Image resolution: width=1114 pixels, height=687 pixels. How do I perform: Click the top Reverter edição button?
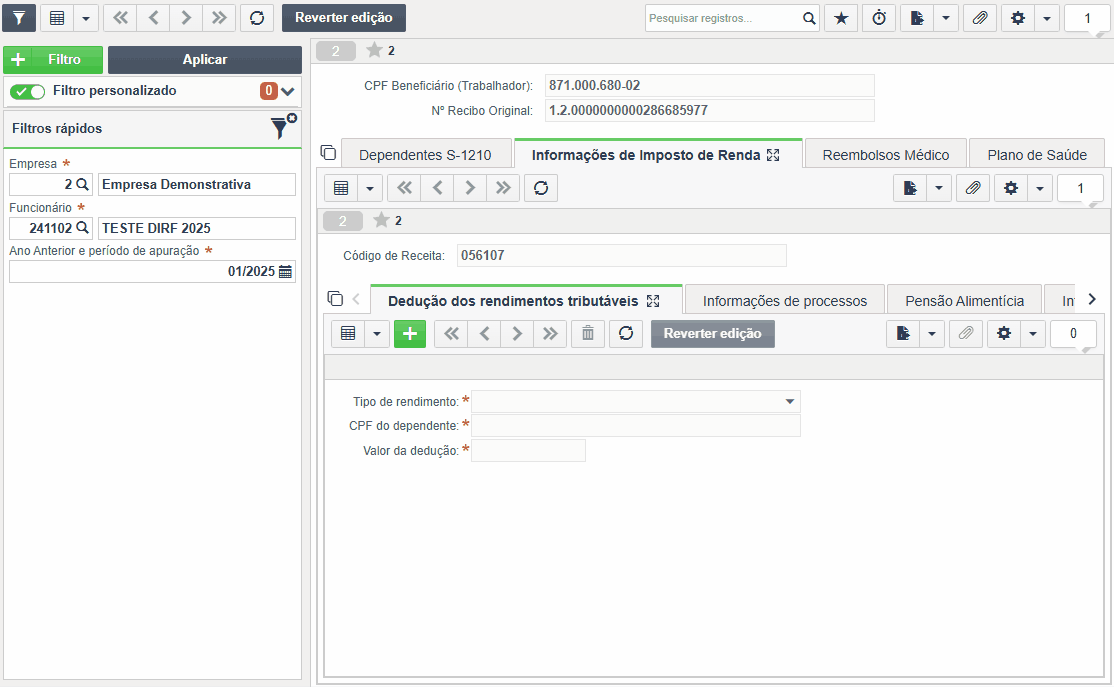(344, 18)
